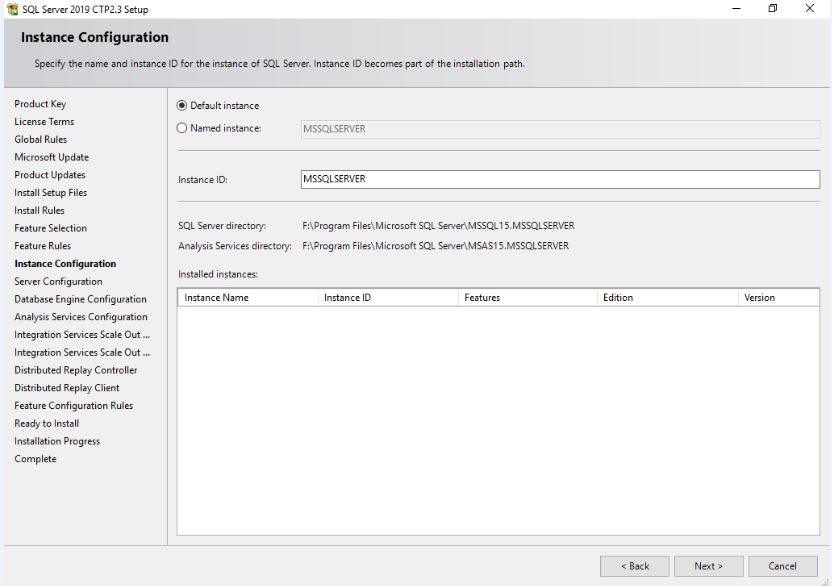Screen dimensions: 832x586
Task: Click the Instance Name column header
Action: pos(248,298)
